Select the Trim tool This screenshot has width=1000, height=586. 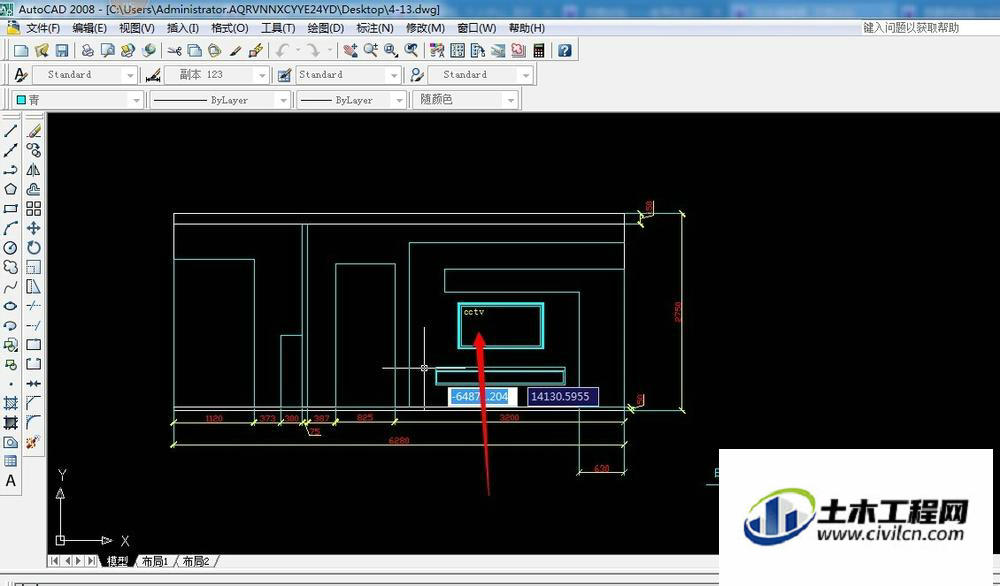tap(34, 306)
